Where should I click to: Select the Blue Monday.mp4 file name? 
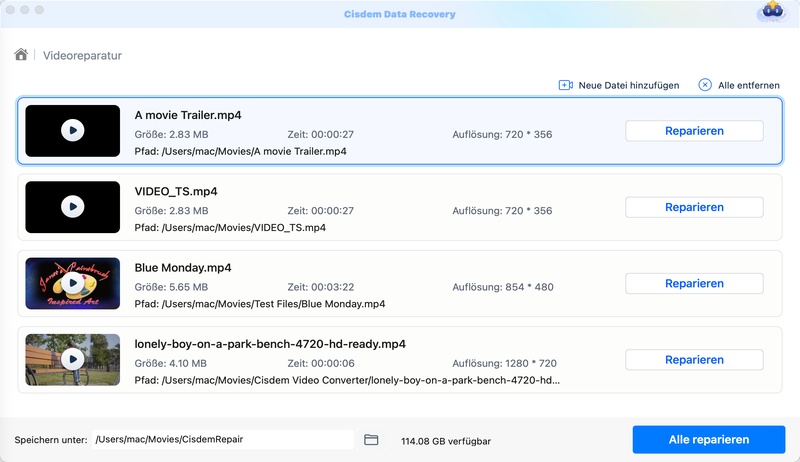click(183, 268)
